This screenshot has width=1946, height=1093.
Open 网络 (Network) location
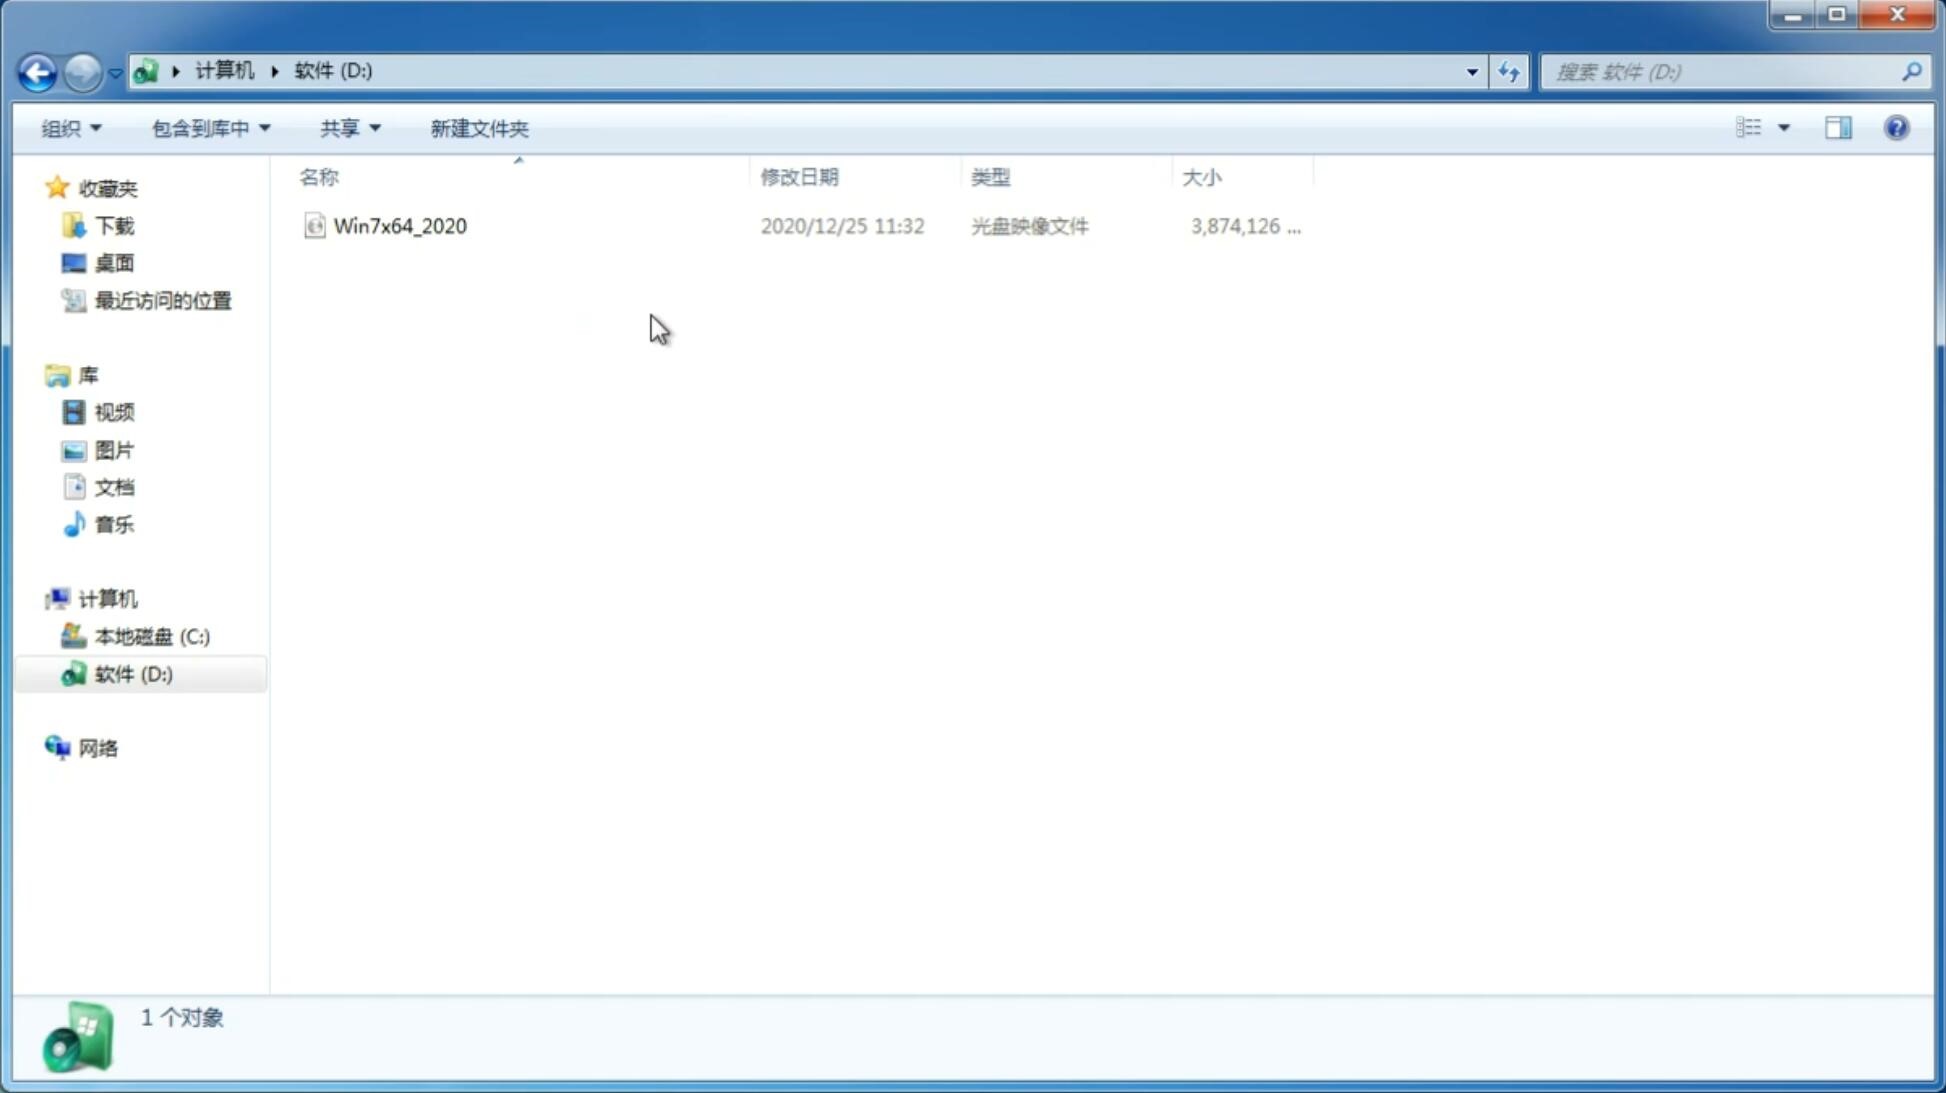point(98,747)
